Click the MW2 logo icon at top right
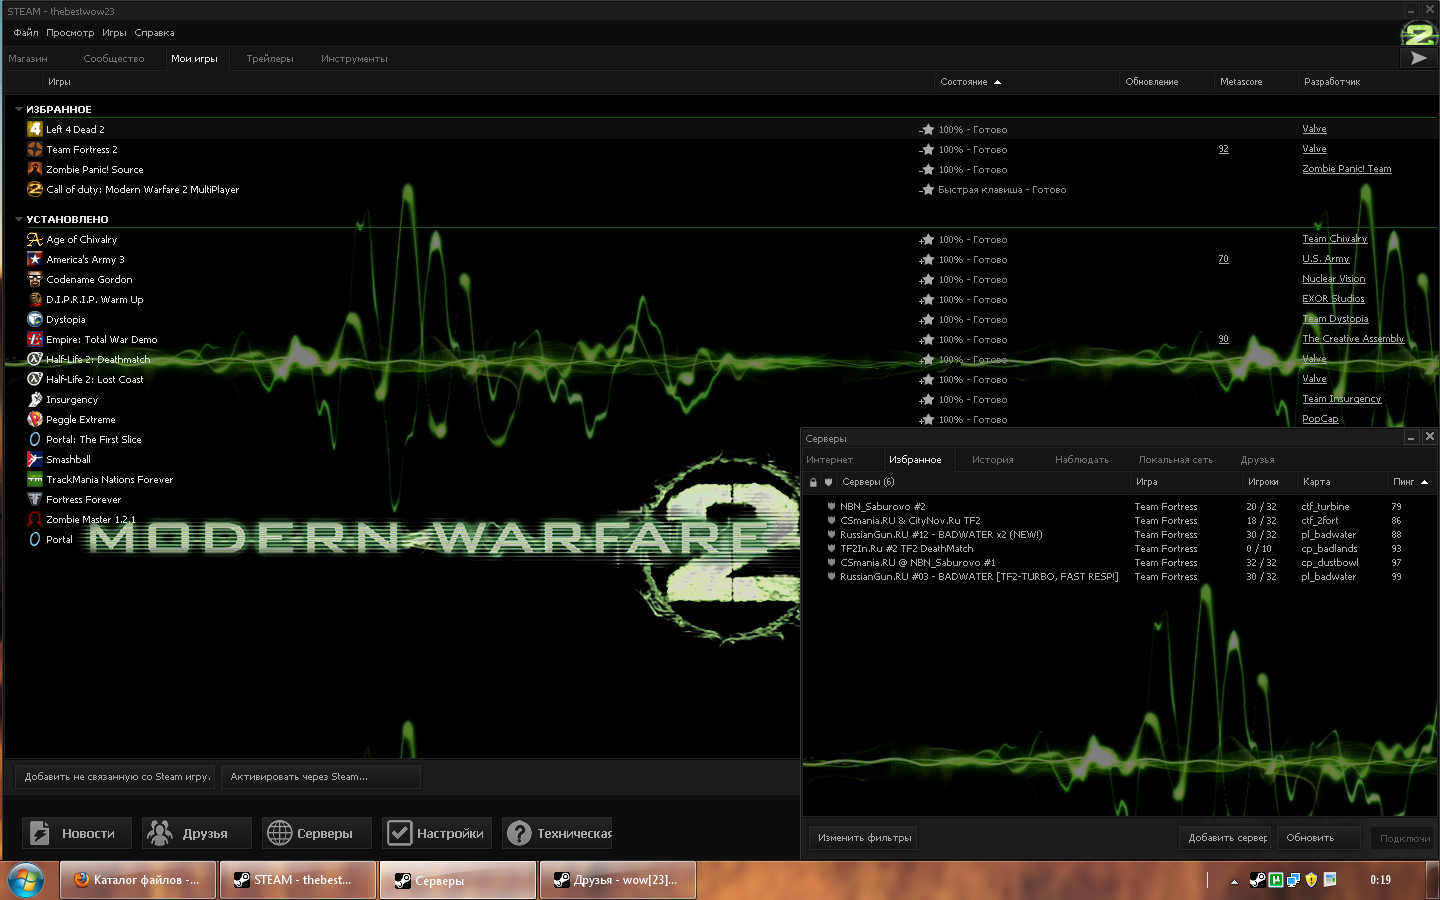Image resolution: width=1440 pixels, height=900 pixels. [x=1419, y=33]
